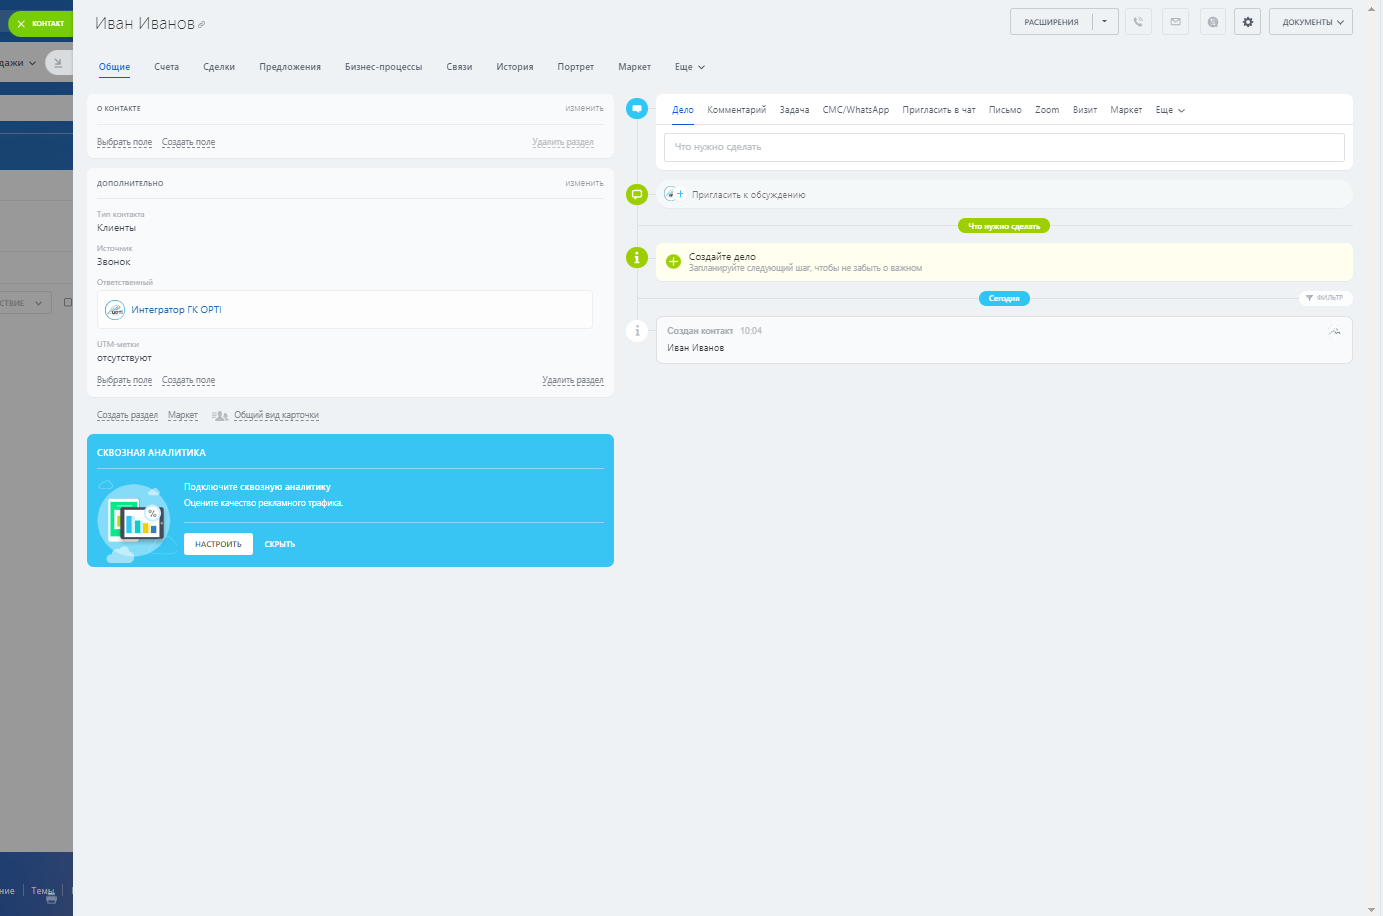1383x916 pixels.
Task: Click the Что нужно сделать input field
Action: click(1004, 147)
